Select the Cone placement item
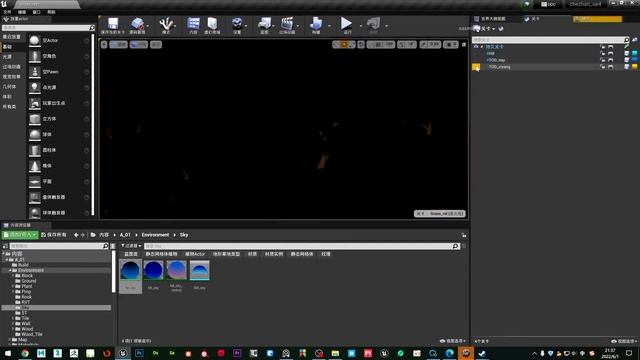Viewport: 640px width, 360px height. [59, 166]
